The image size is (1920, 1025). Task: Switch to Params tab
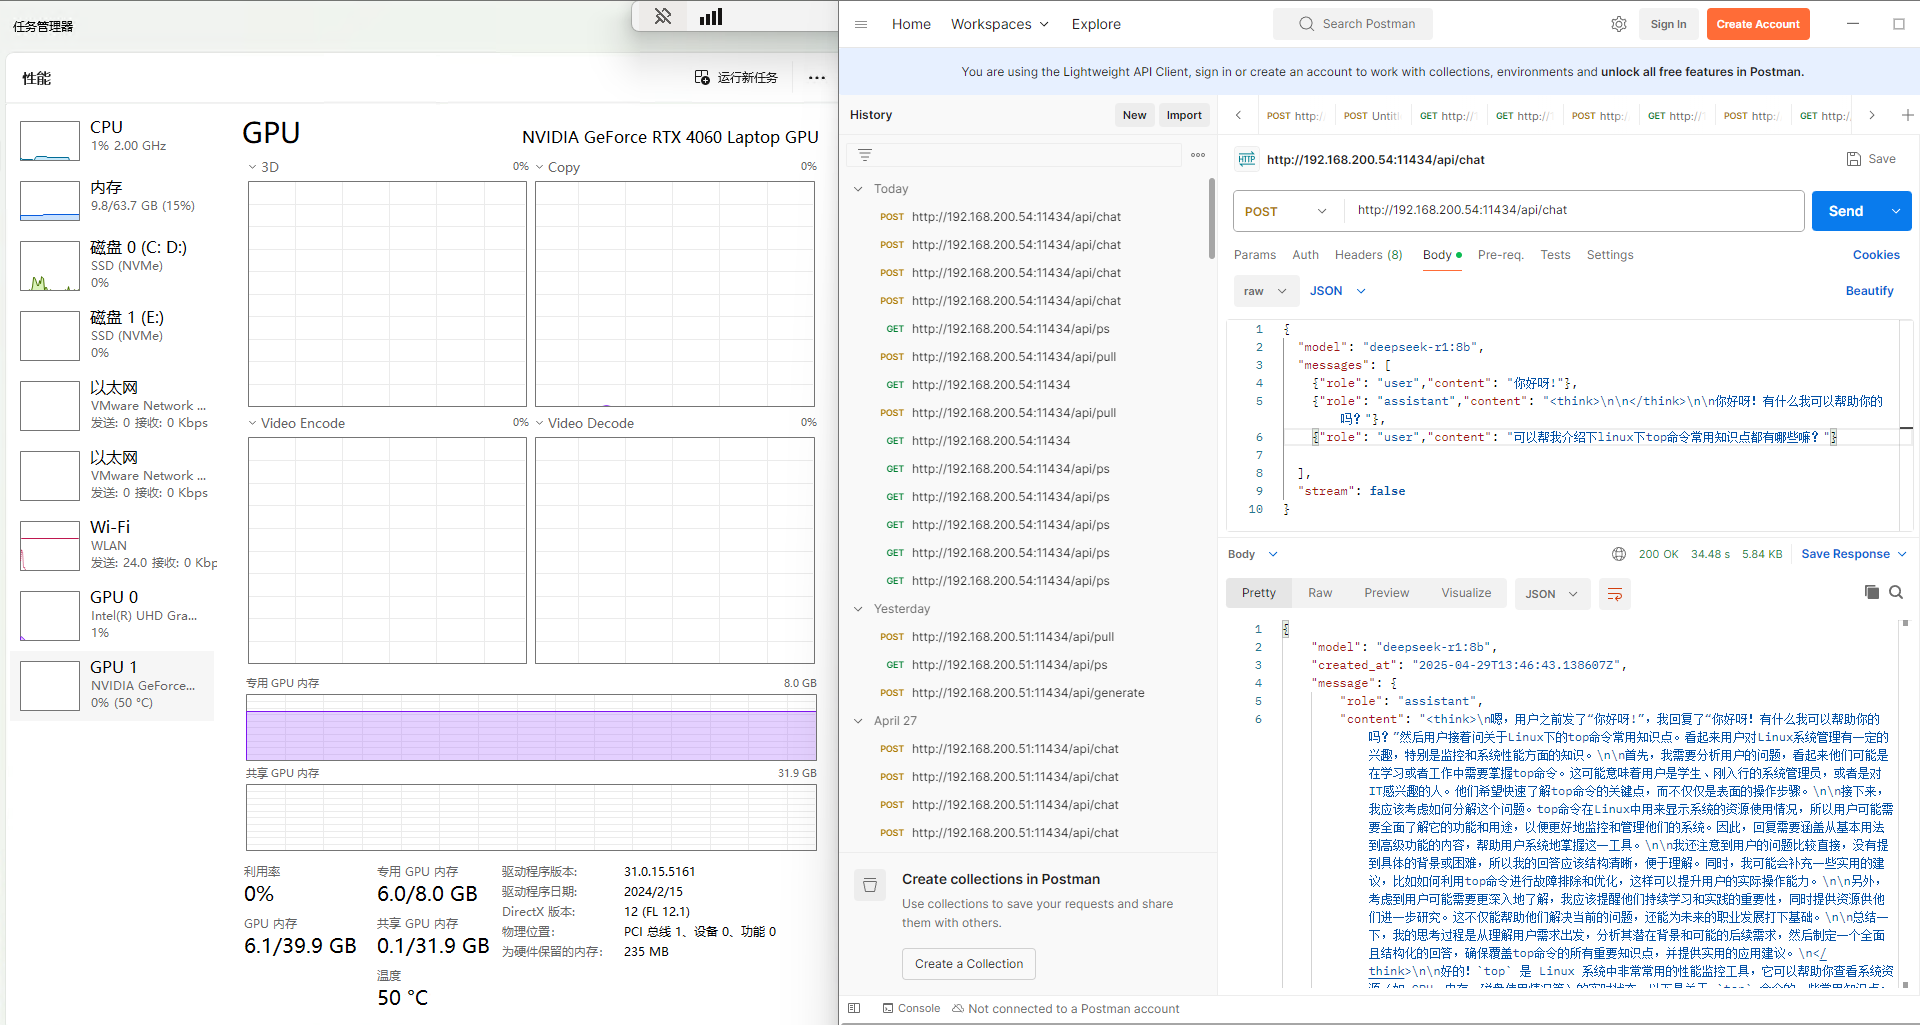click(x=1254, y=255)
